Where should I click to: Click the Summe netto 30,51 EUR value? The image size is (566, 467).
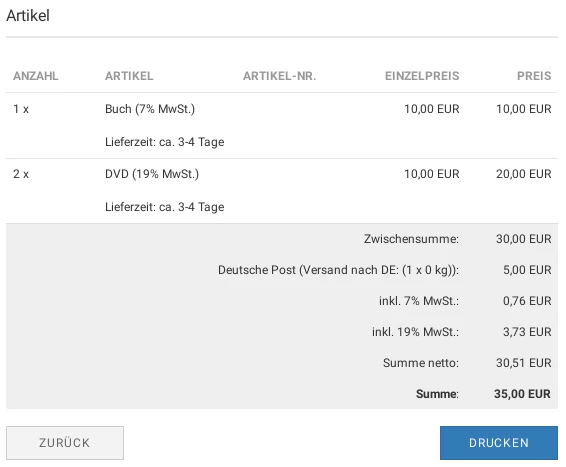point(523,363)
